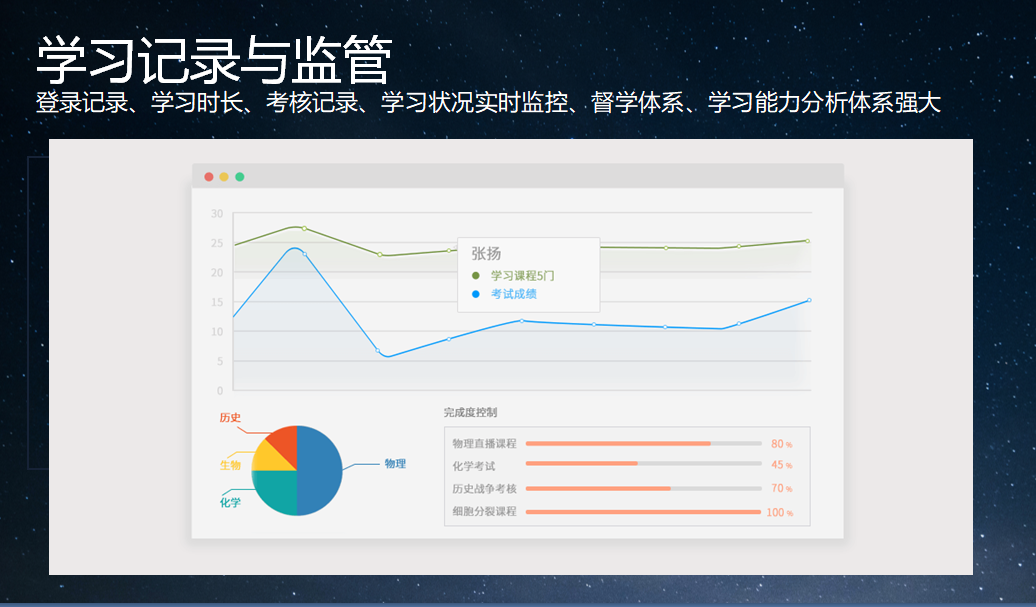The height and width of the screenshot is (607, 1036).
Task: Toggle the green 学习课程5门 legend marker
Action: point(476,275)
